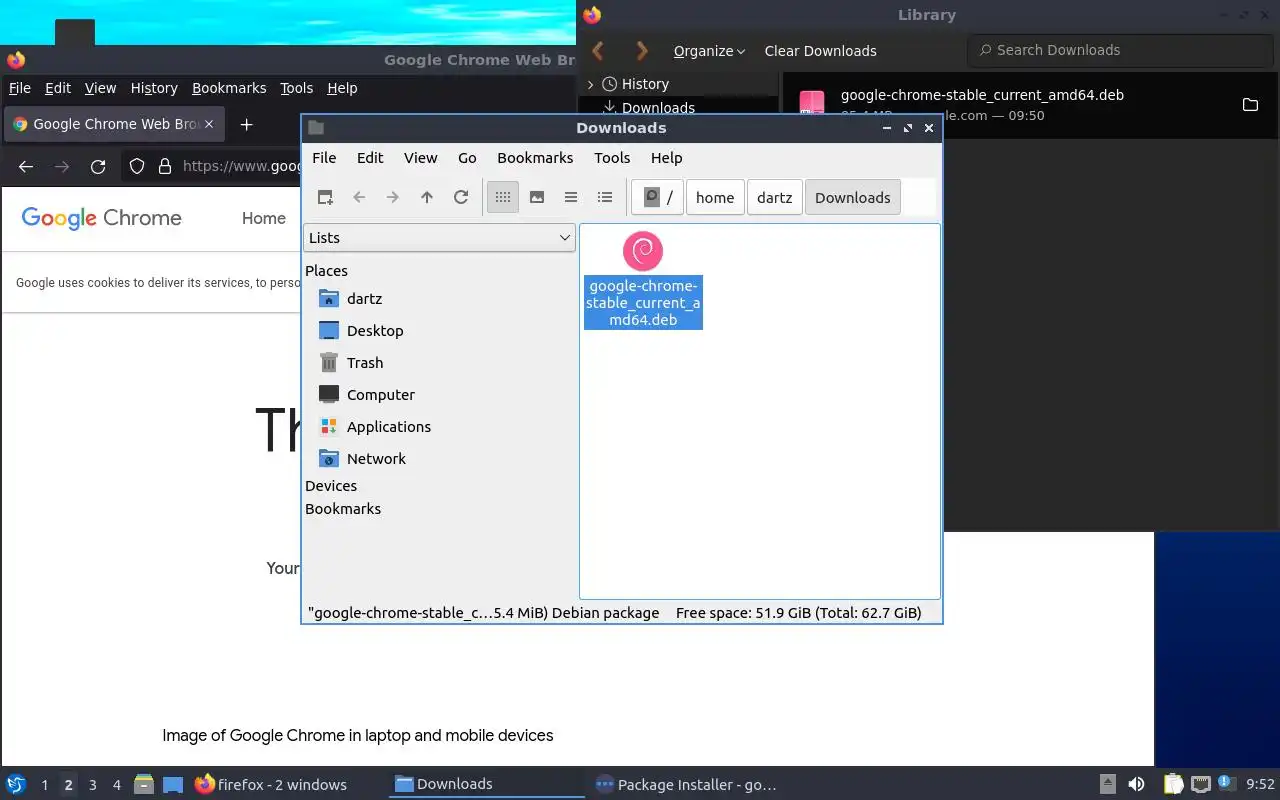This screenshot has height=800, width=1280.
Task: Open Edit menu in Downloads window
Action: coord(370,158)
